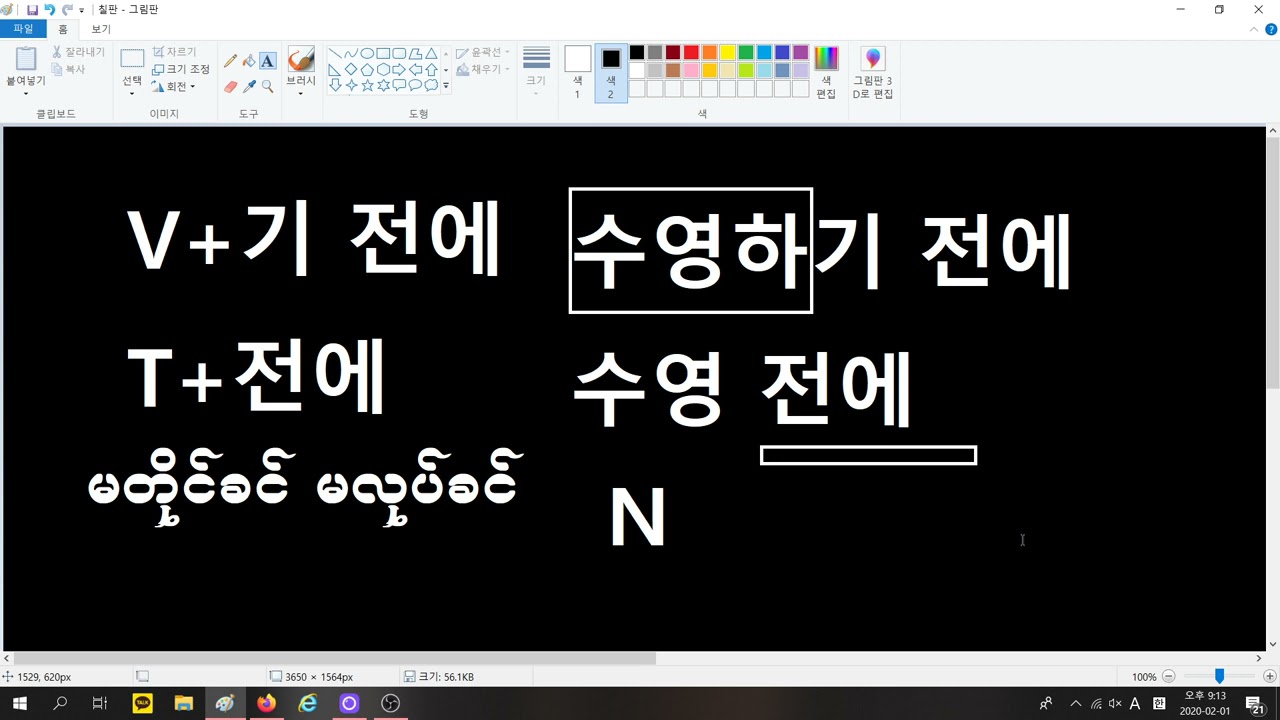Viewport: 1280px width, 720px height.
Task: Switch to the 홈 tab
Action: coord(63,30)
